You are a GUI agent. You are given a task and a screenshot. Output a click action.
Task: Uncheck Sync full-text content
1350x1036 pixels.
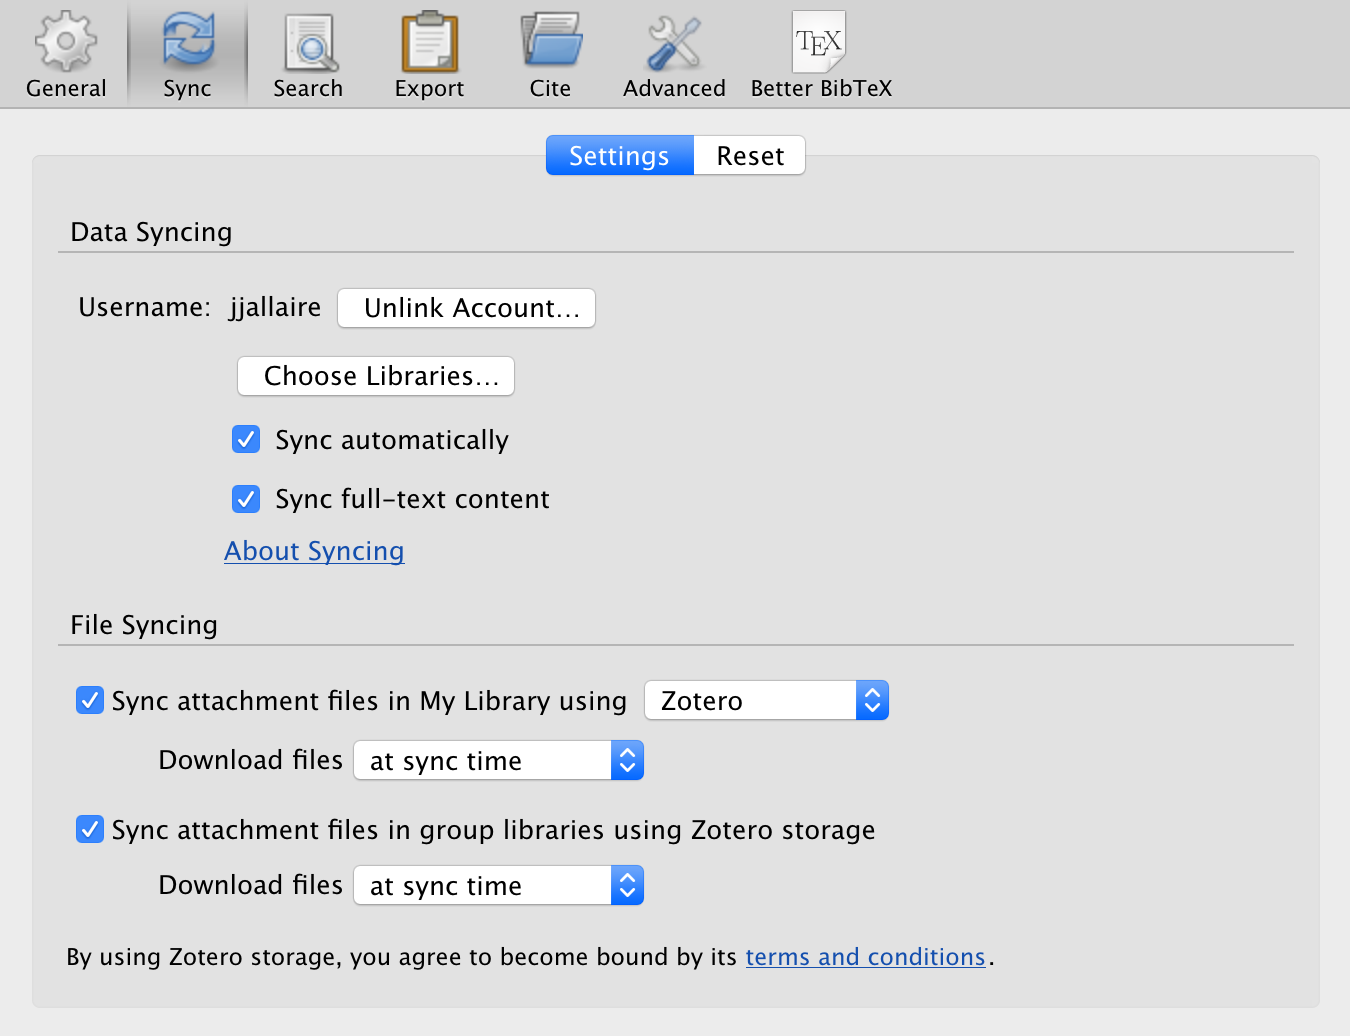(x=245, y=499)
